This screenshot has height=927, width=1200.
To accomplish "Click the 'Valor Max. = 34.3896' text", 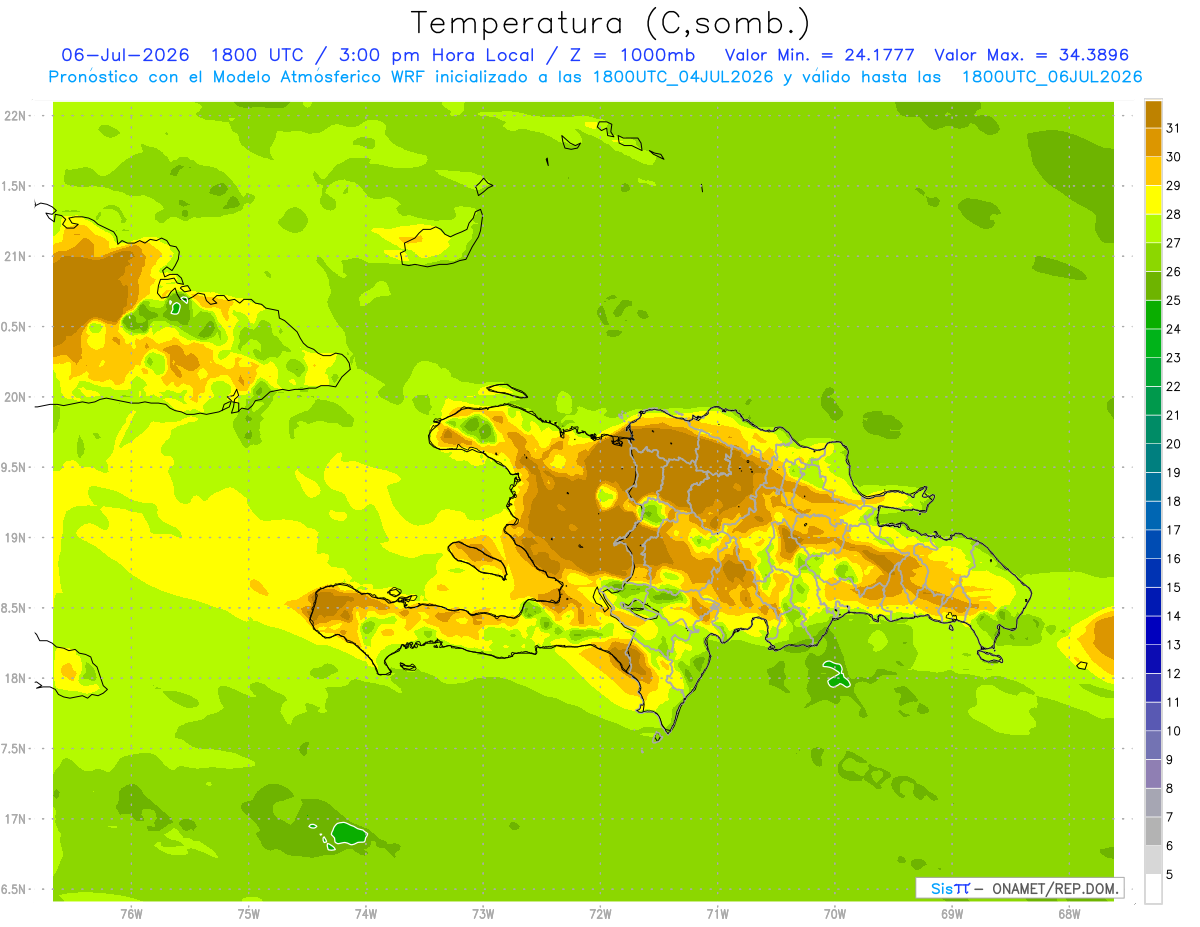I will 1031,55.
